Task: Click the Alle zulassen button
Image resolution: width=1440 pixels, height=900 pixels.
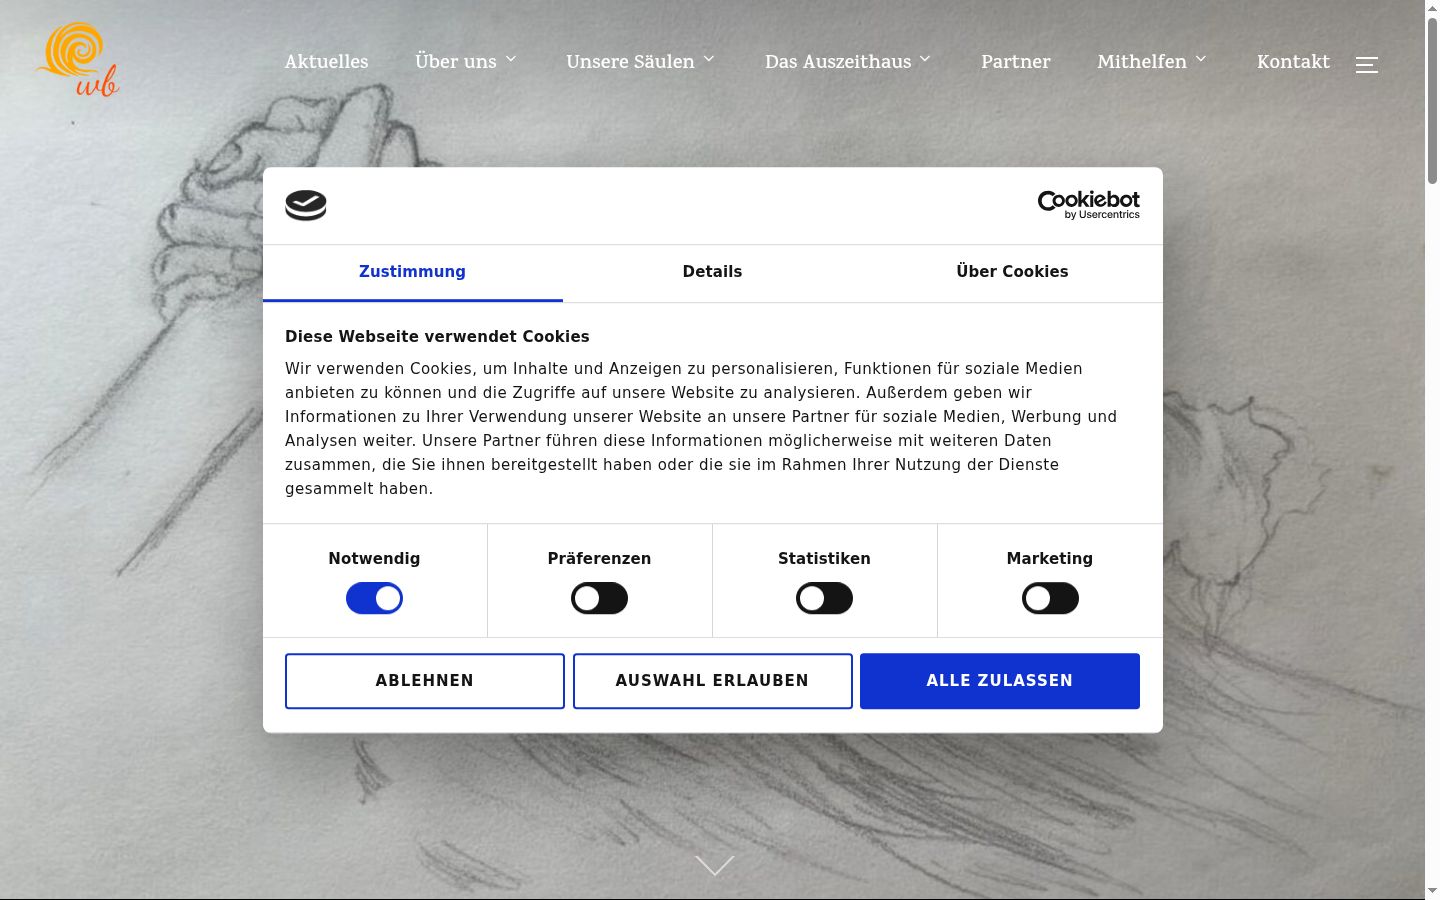Action: [x=1000, y=681]
